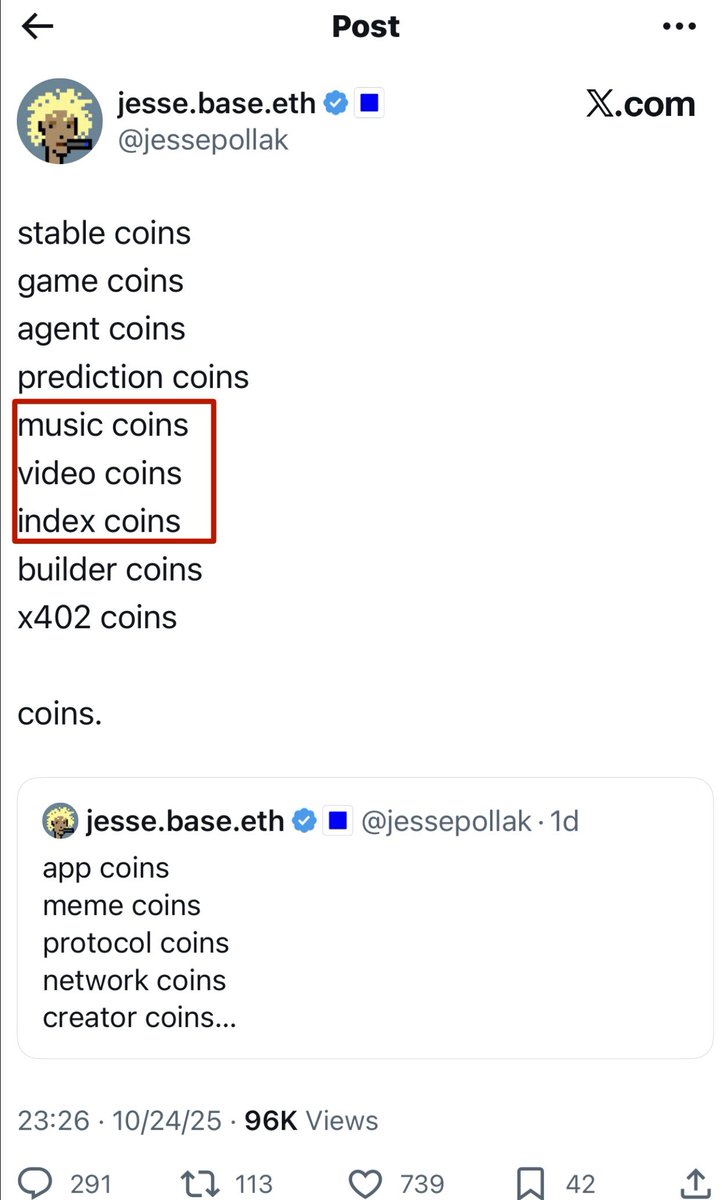Screen dimensions: 725x1200
Task: Click the 23:26 · 10/24/25 post timestamp
Action: pos(118,1121)
